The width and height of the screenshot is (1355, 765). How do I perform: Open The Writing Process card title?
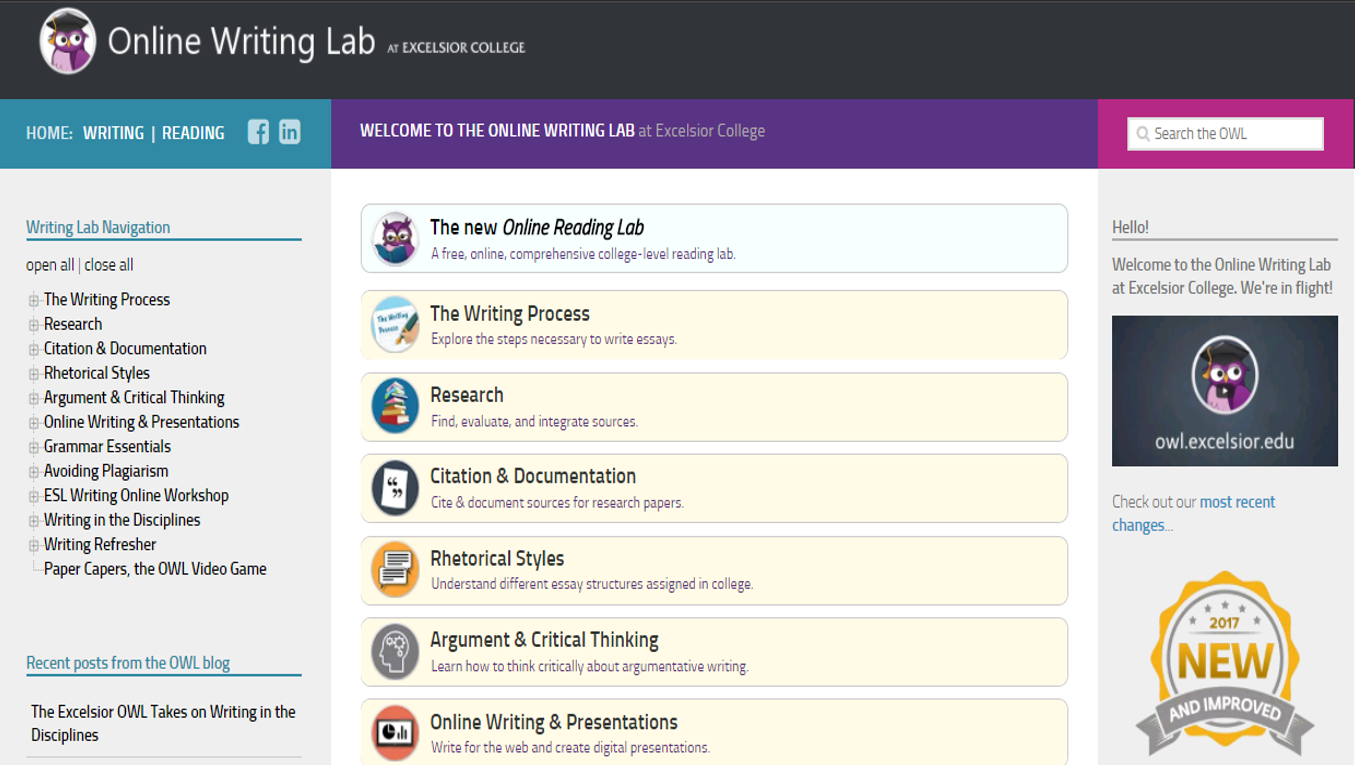point(510,314)
